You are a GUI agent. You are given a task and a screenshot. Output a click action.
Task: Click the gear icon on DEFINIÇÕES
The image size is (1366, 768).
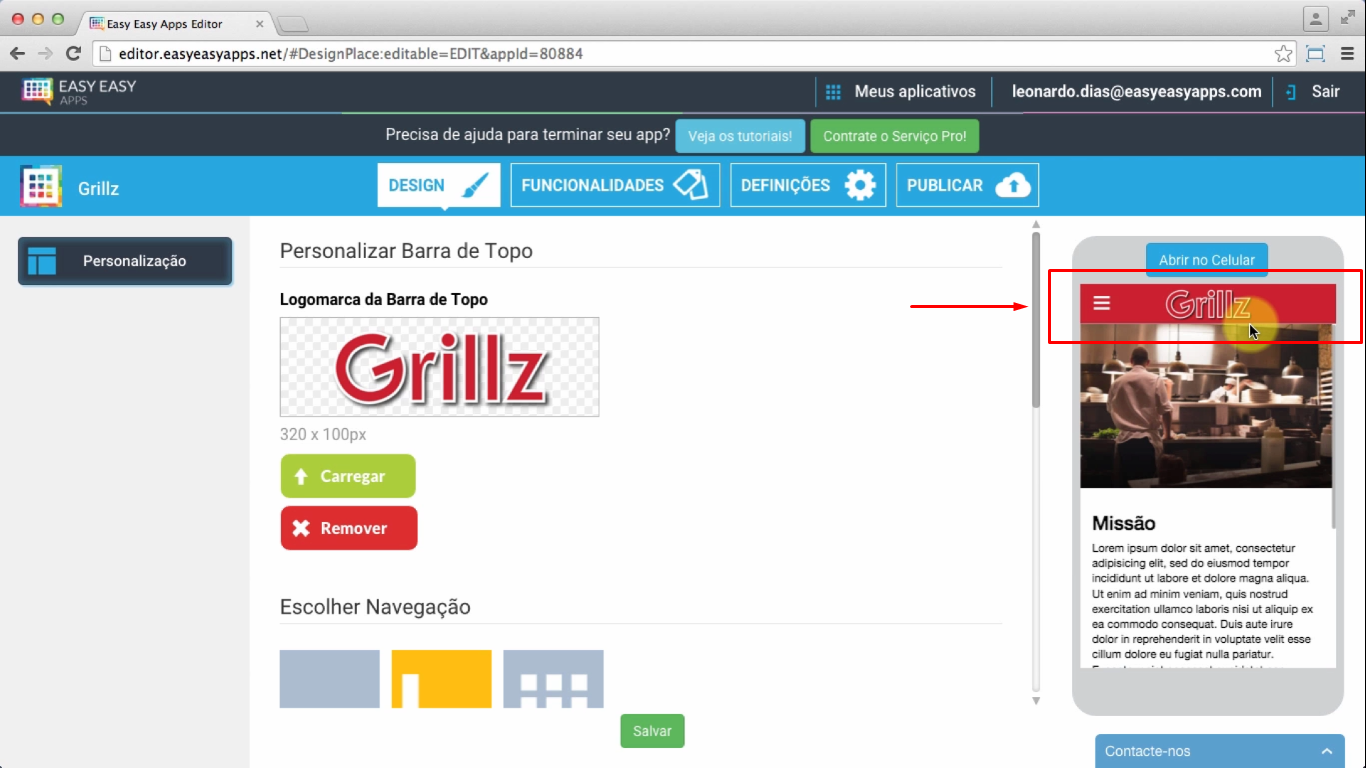pyautogui.click(x=861, y=184)
